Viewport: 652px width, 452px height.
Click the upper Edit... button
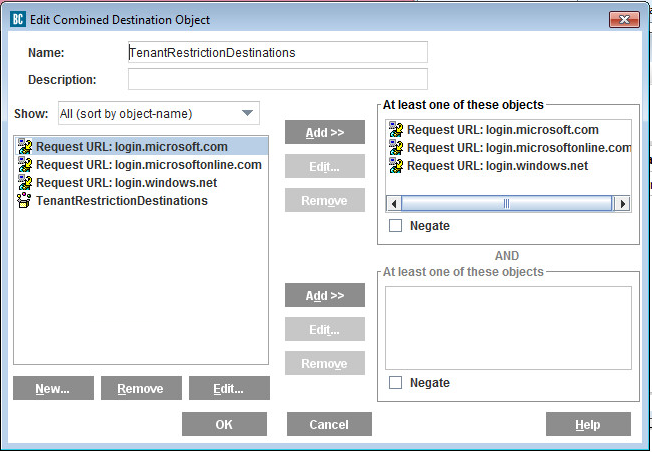tap(325, 166)
